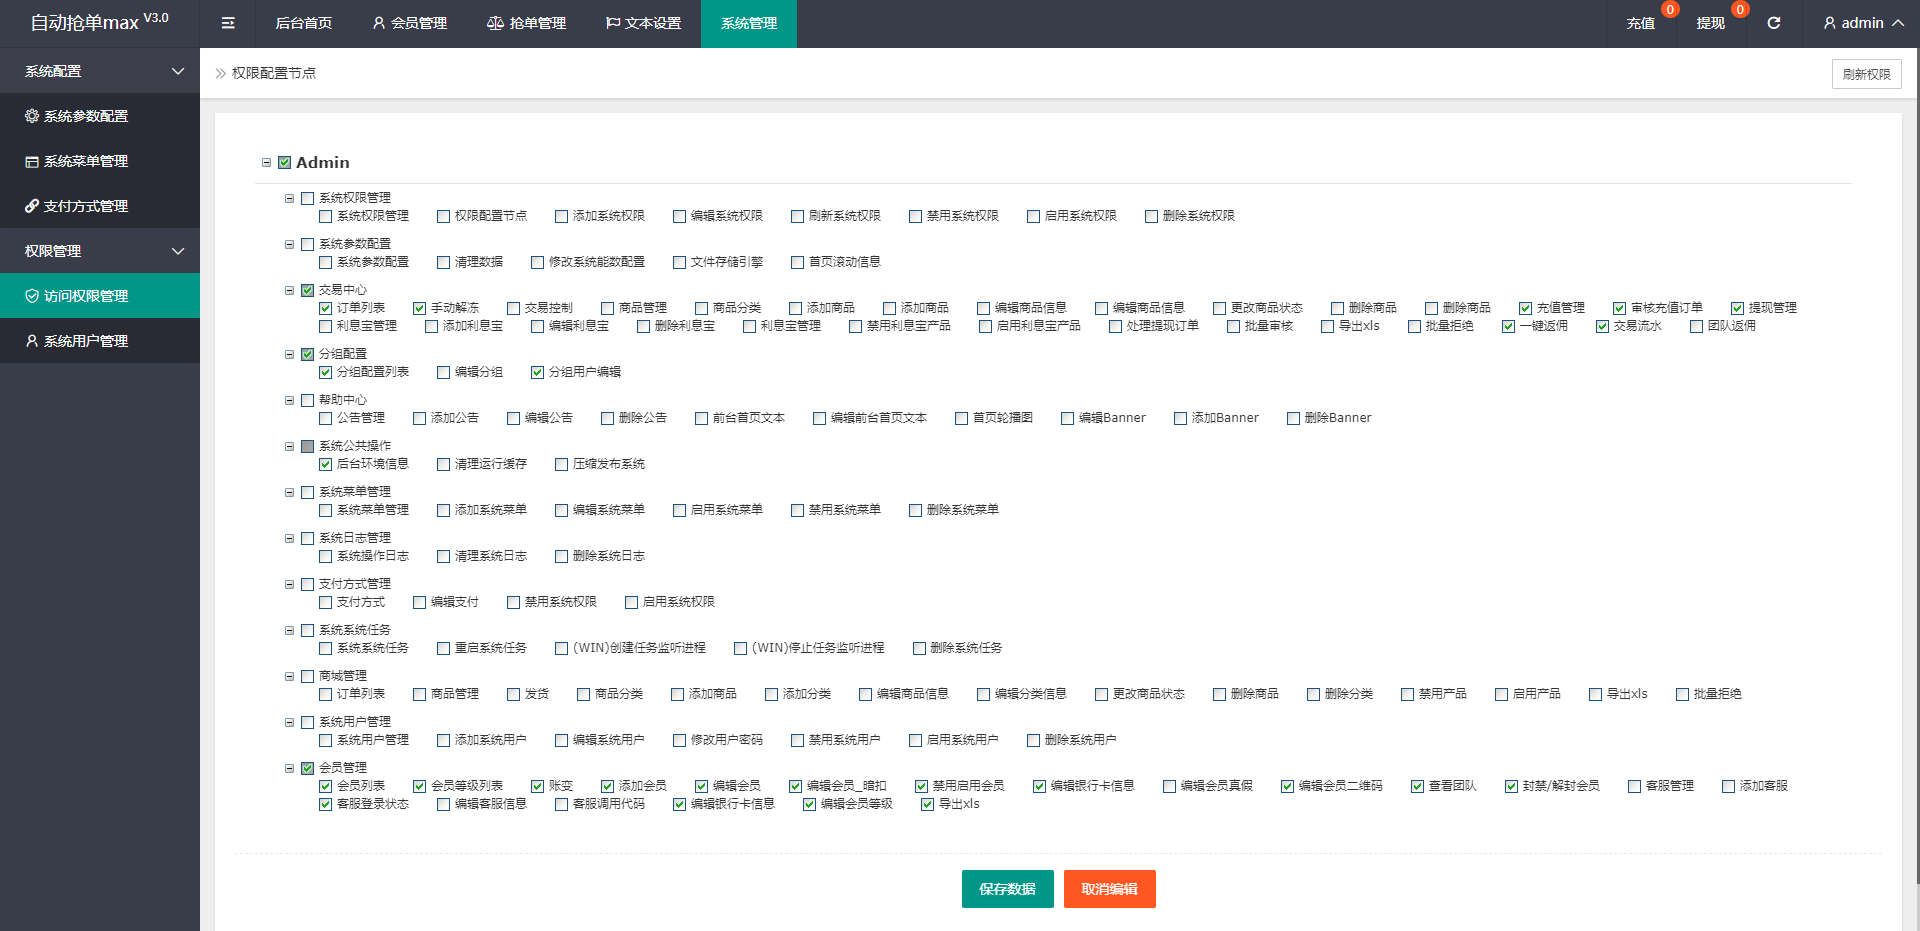Uncheck the 一键返佣 checkbox
This screenshot has height=931, width=1920.
1509,327
